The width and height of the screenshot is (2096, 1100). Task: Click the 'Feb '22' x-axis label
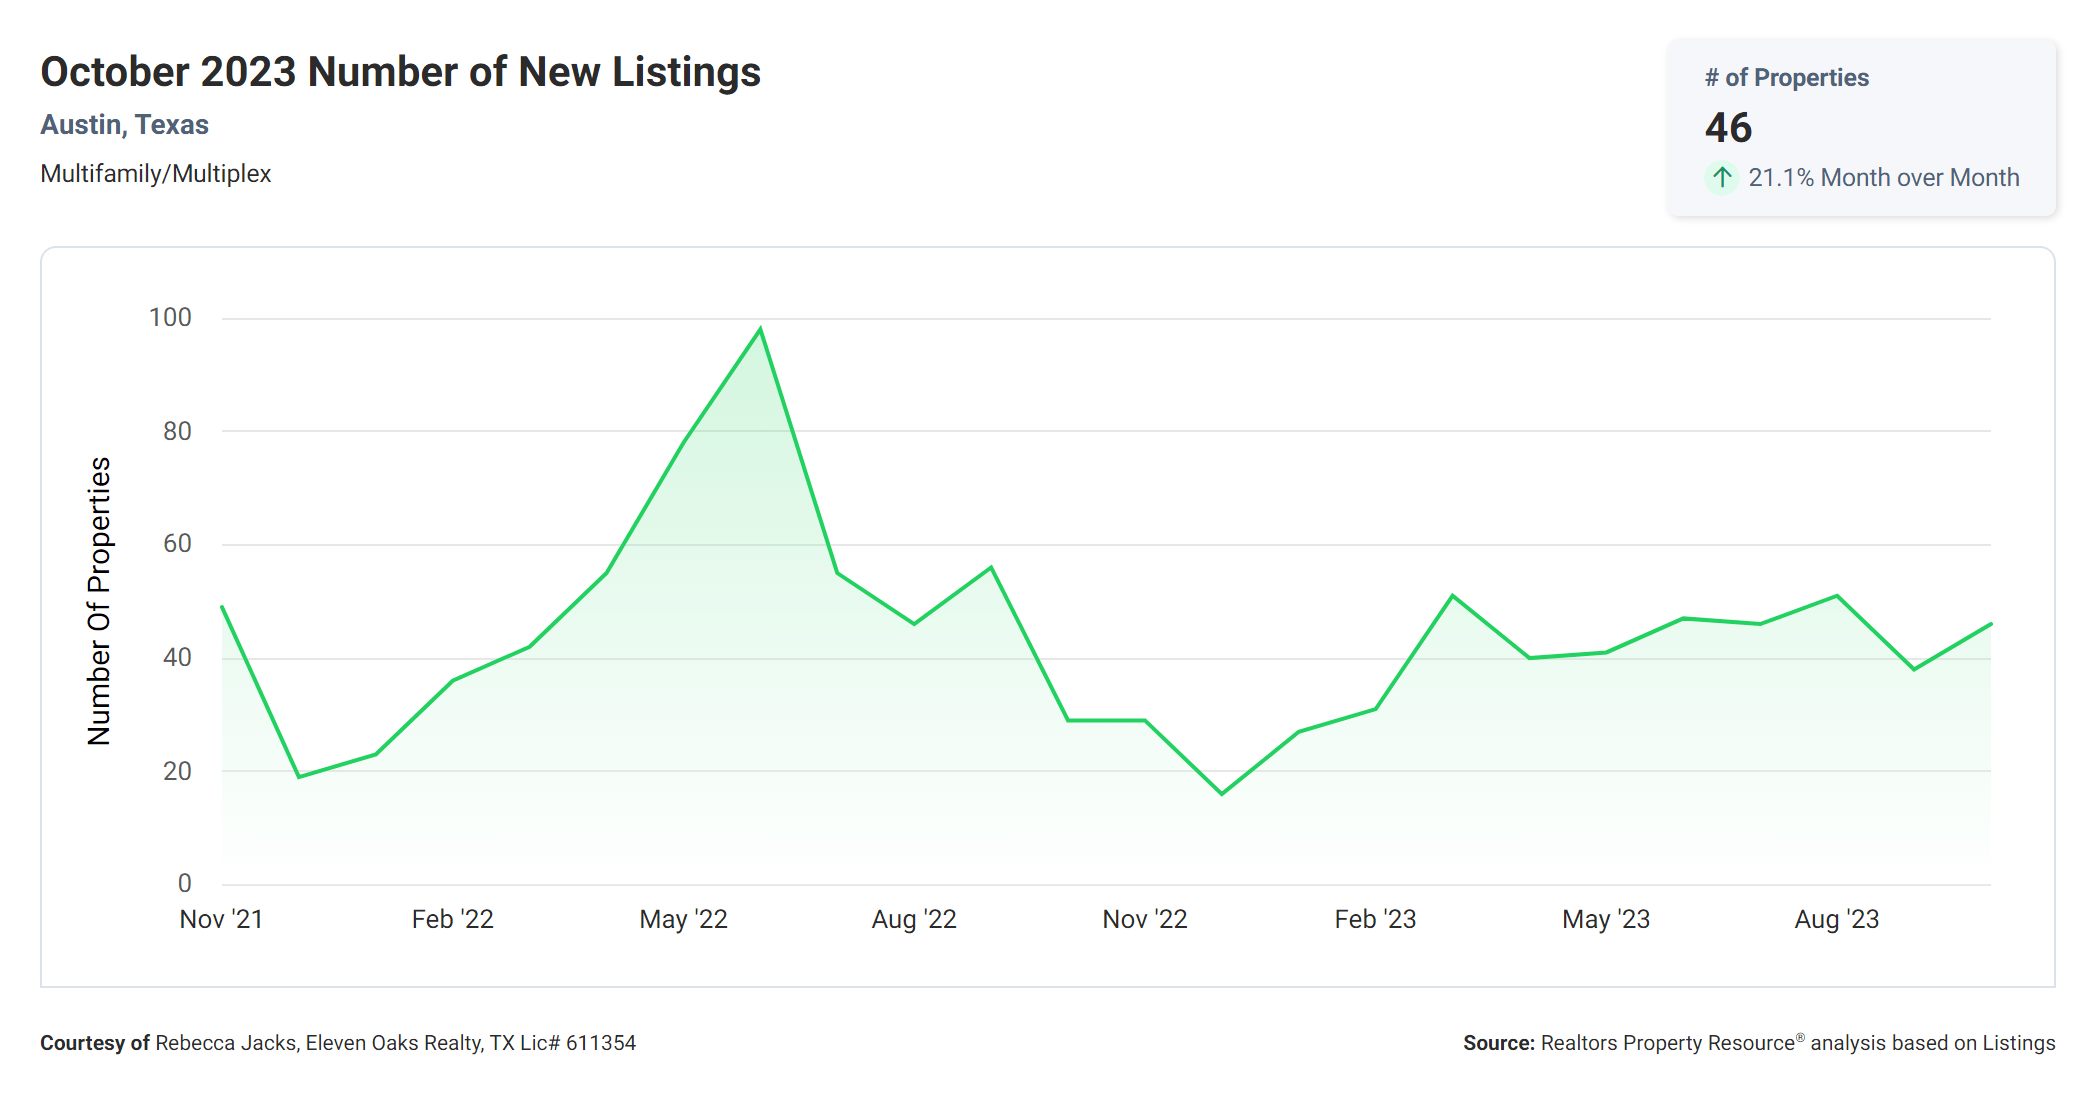point(452,919)
